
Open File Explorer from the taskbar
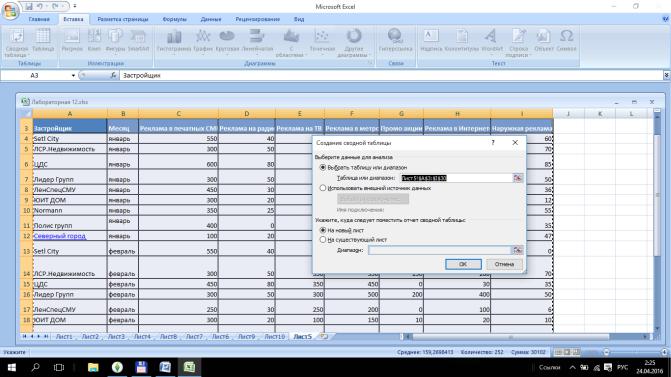[x=93, y=367]
